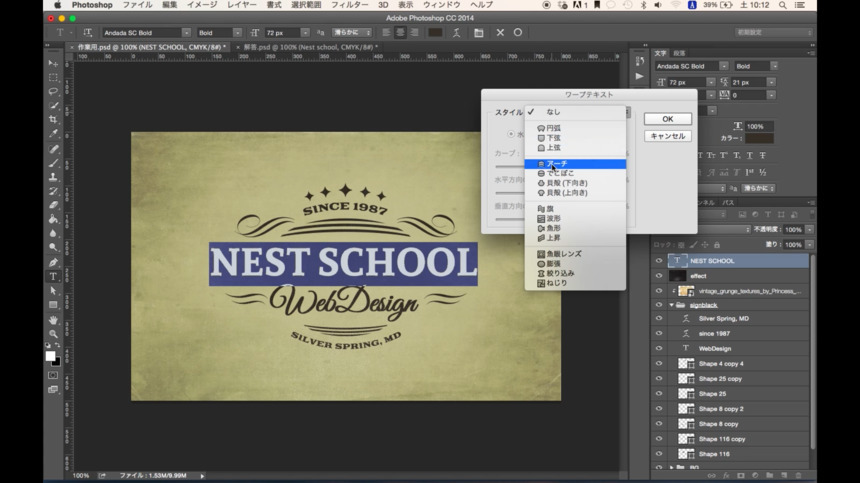The height and width of the screenshot is (483, 860).
Task: Select the Brush tool
Action: tap(53, 163)
